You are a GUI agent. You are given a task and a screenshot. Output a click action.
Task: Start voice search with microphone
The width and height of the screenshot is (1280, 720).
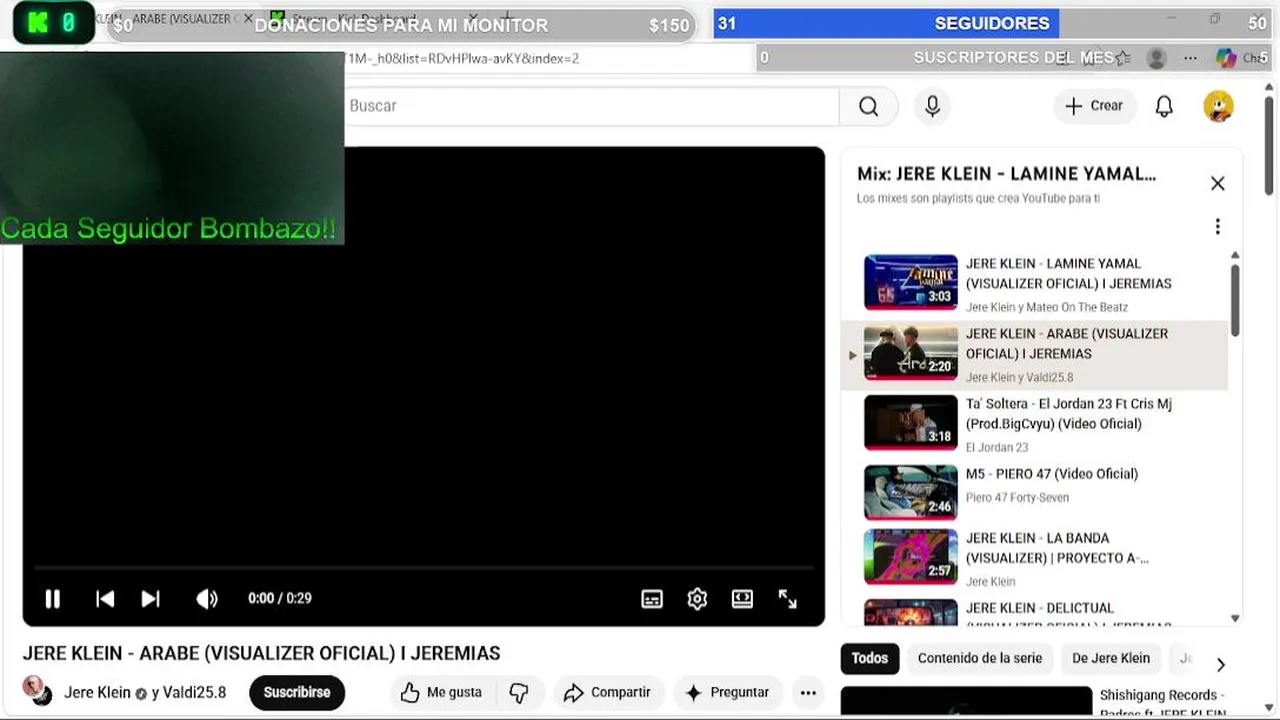pyautogui.click(x=932, y=106)
